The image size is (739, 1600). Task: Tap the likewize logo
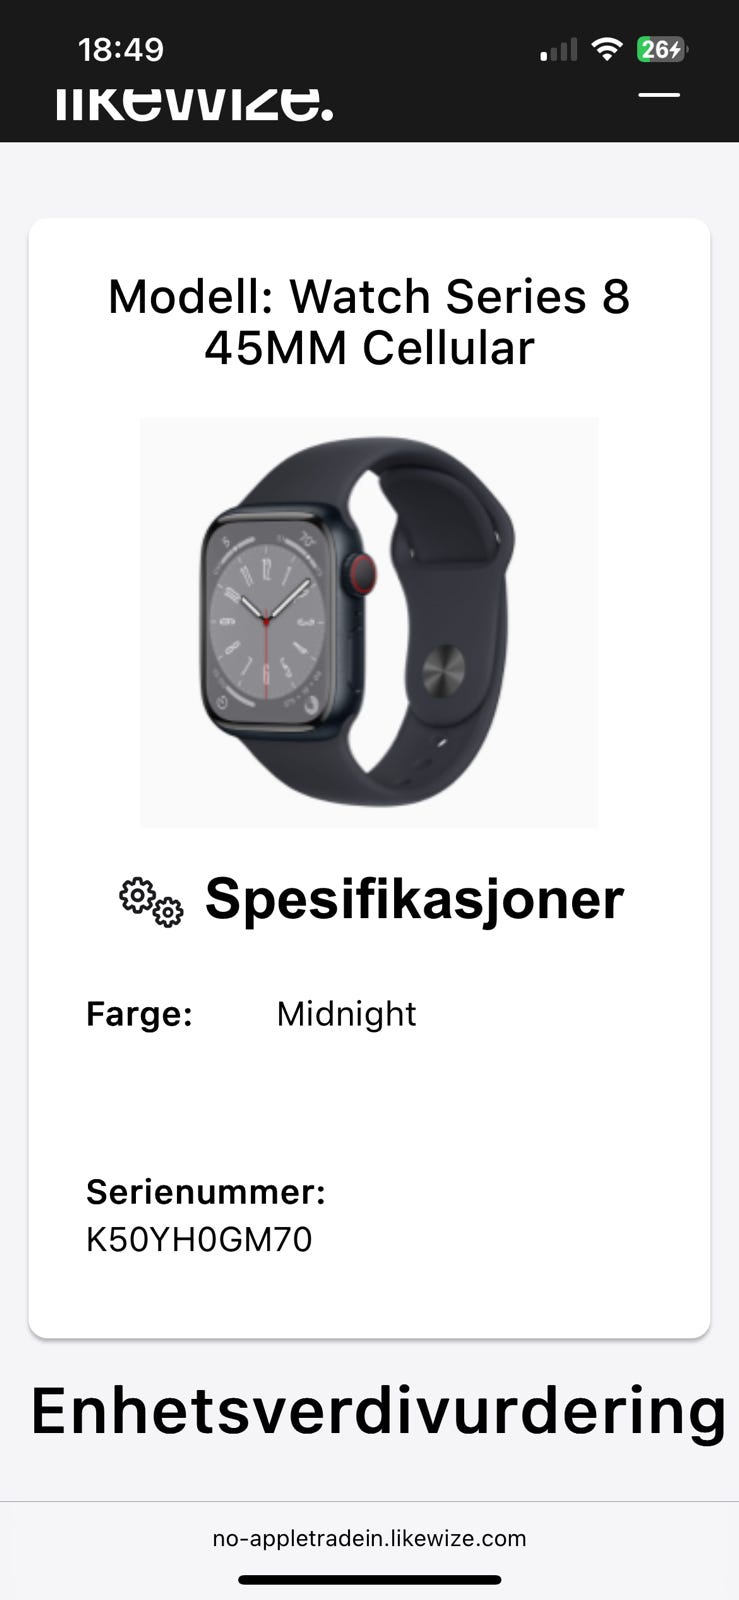[194, 103]
